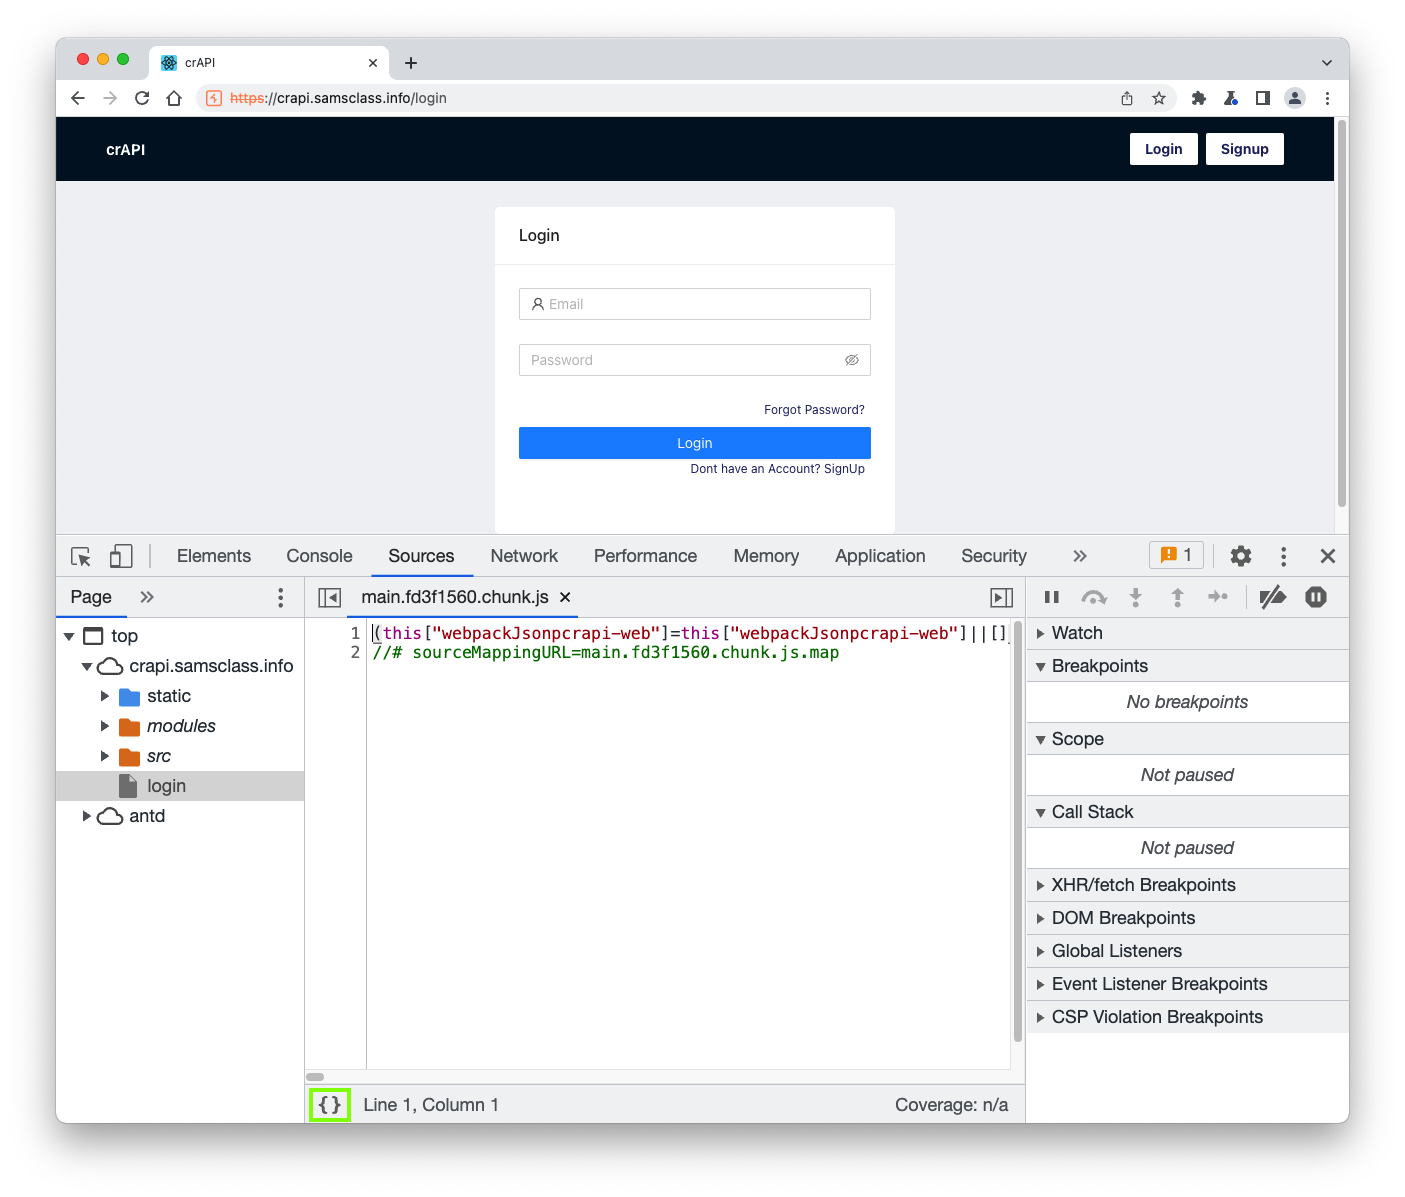Hide the file navigator pane
This screenshot has width=1405, height=1197.
pos(330,597)
